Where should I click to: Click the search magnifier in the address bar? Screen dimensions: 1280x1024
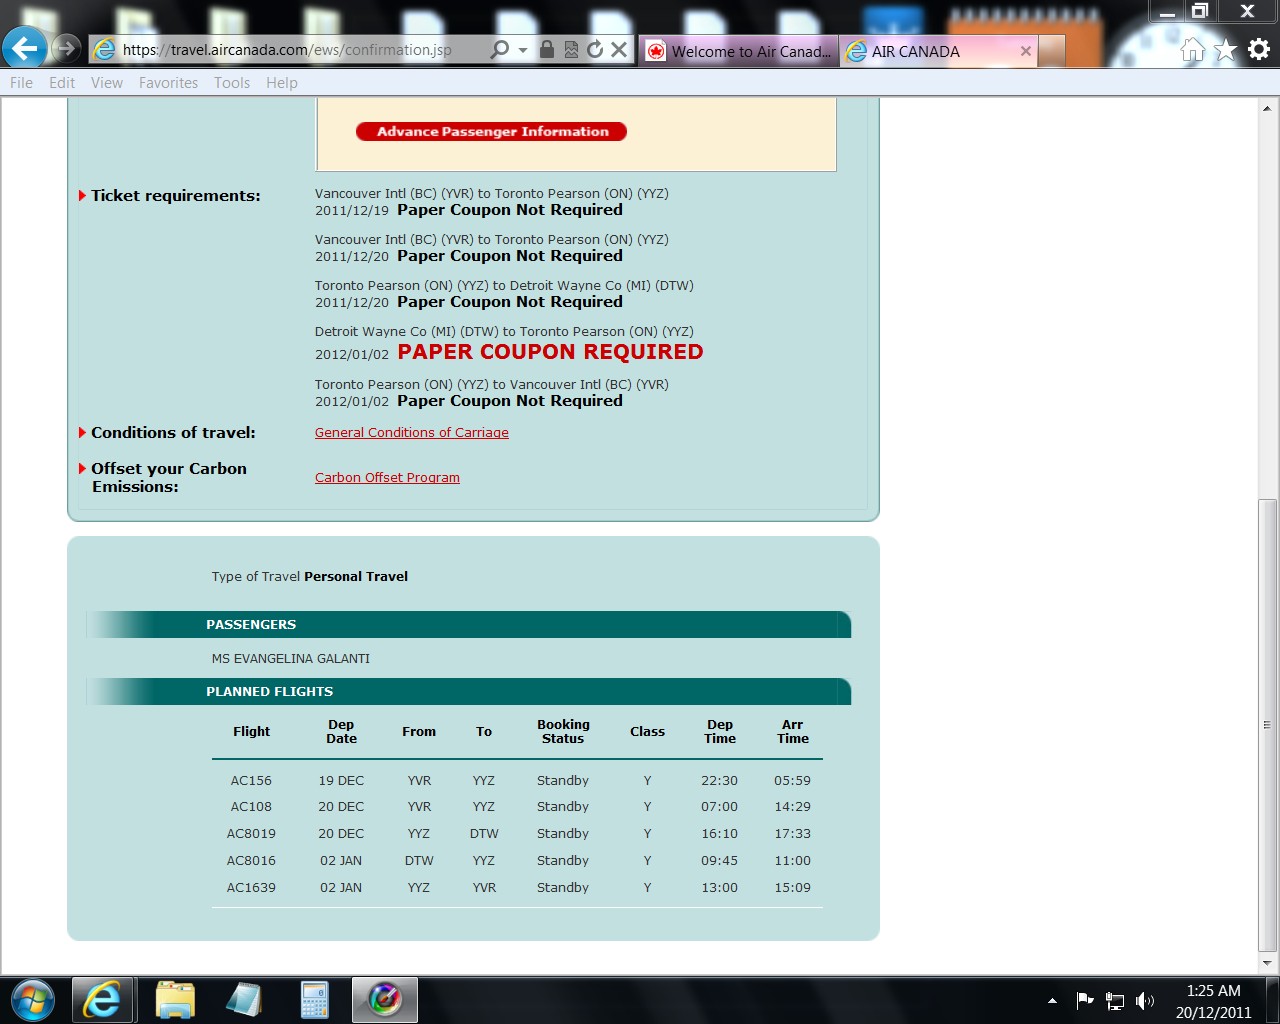pos(500,49)
